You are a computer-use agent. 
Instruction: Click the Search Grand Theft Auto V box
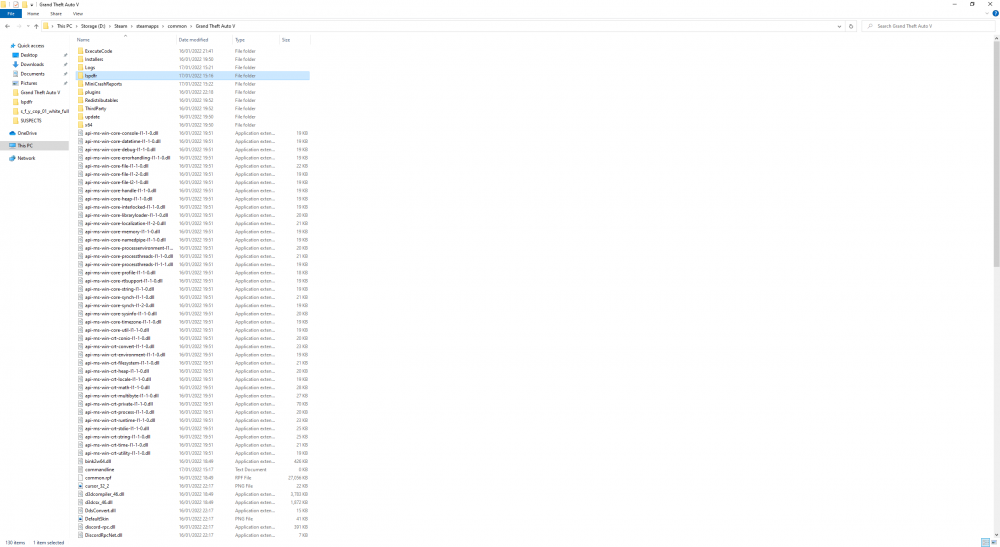[x=929, y=26]
